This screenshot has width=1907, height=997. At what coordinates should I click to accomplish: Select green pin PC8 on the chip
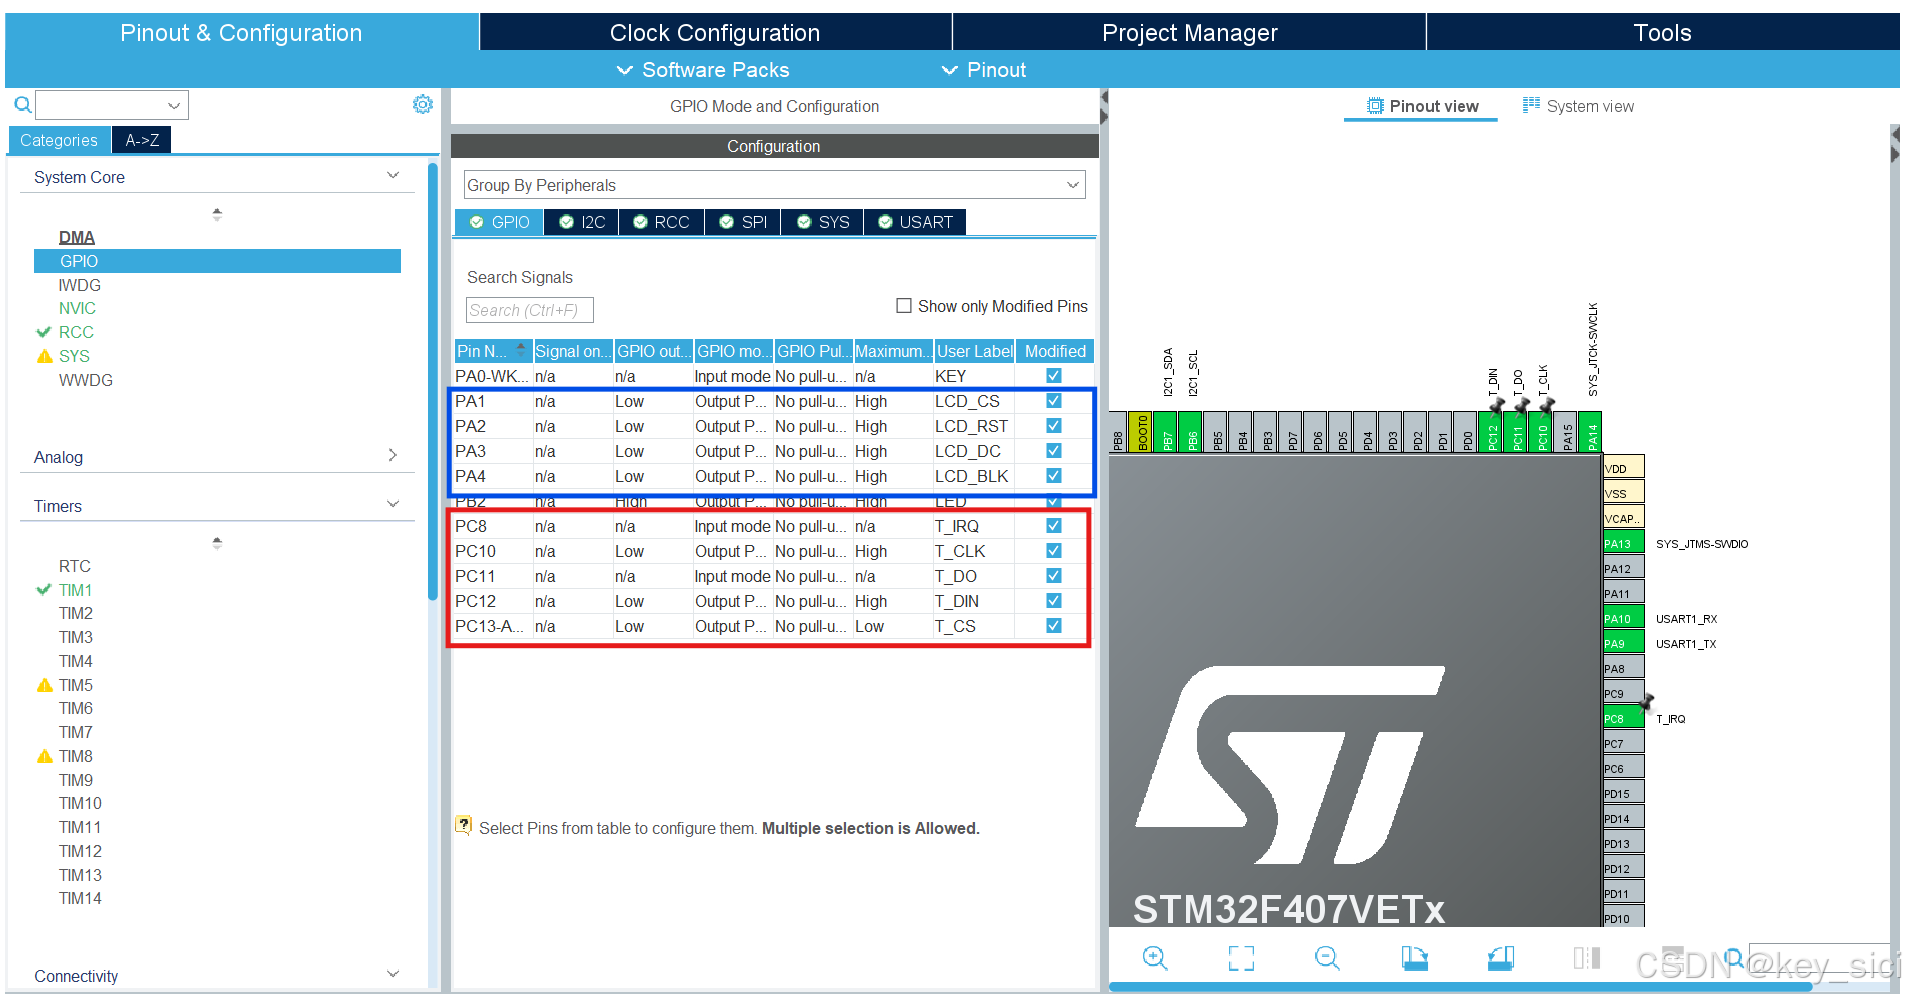pos(1623,718)
